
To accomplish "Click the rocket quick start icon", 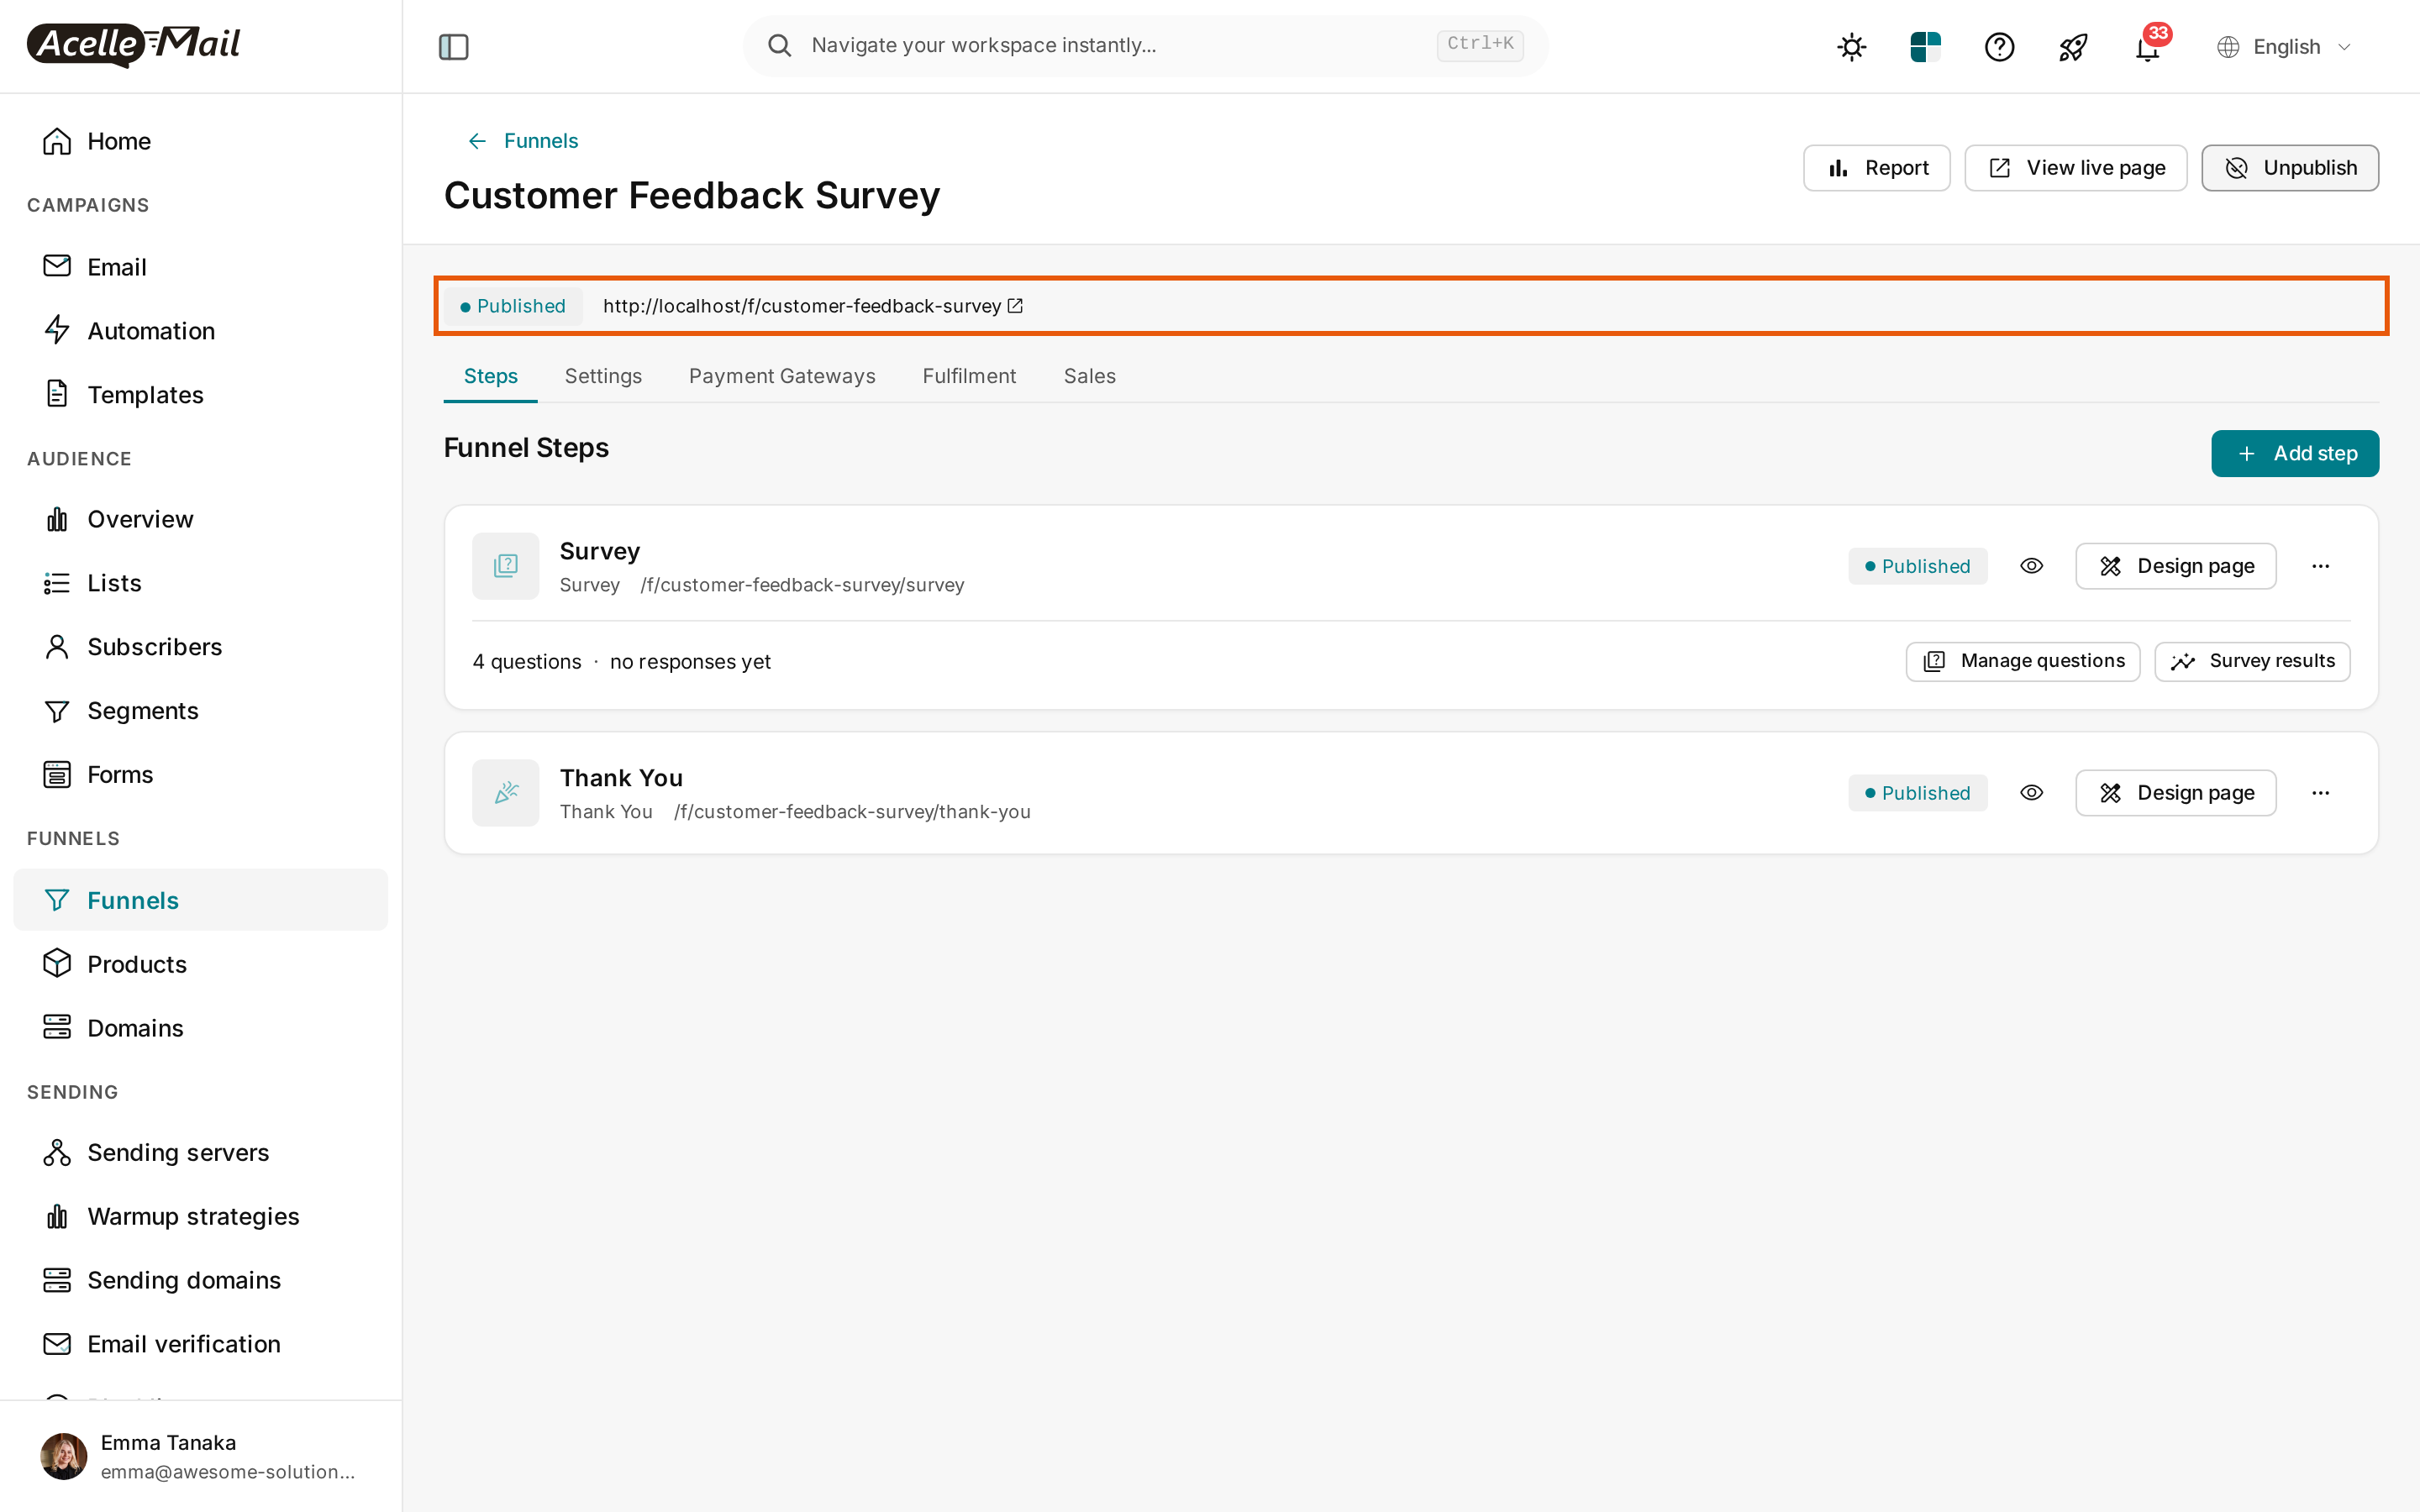I will click(2073, 47).
